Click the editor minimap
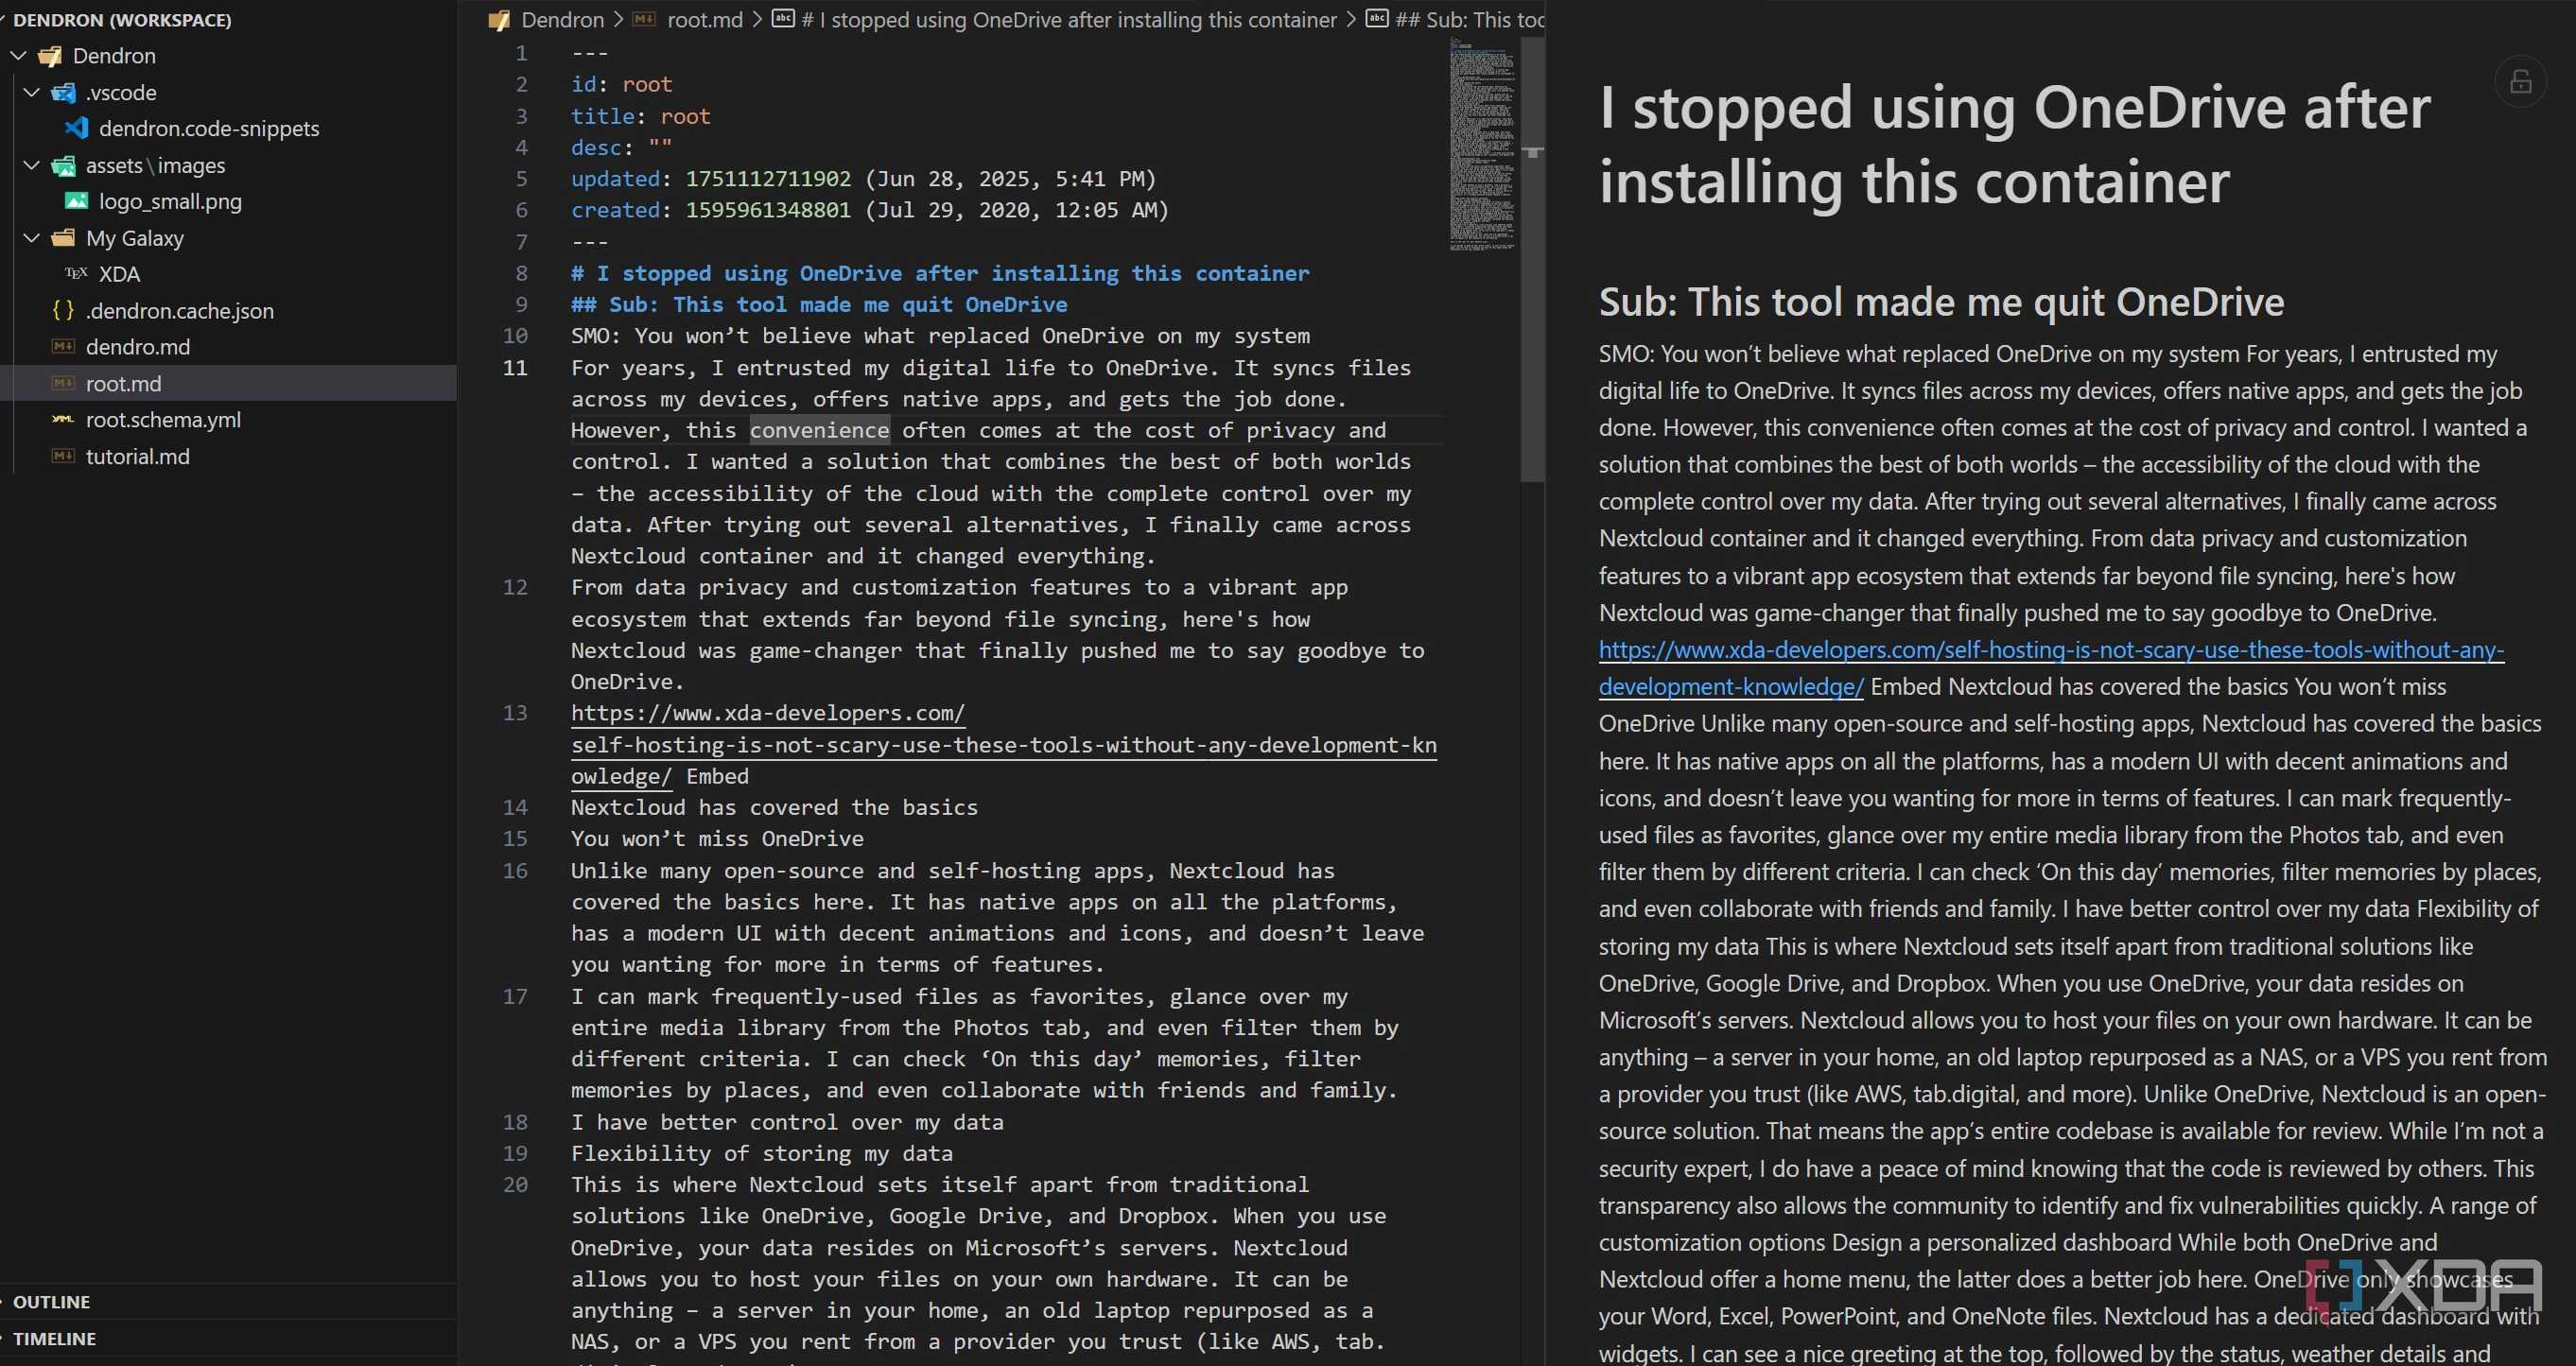The image size is (2576, 1366). click(x=1482, y=145)
